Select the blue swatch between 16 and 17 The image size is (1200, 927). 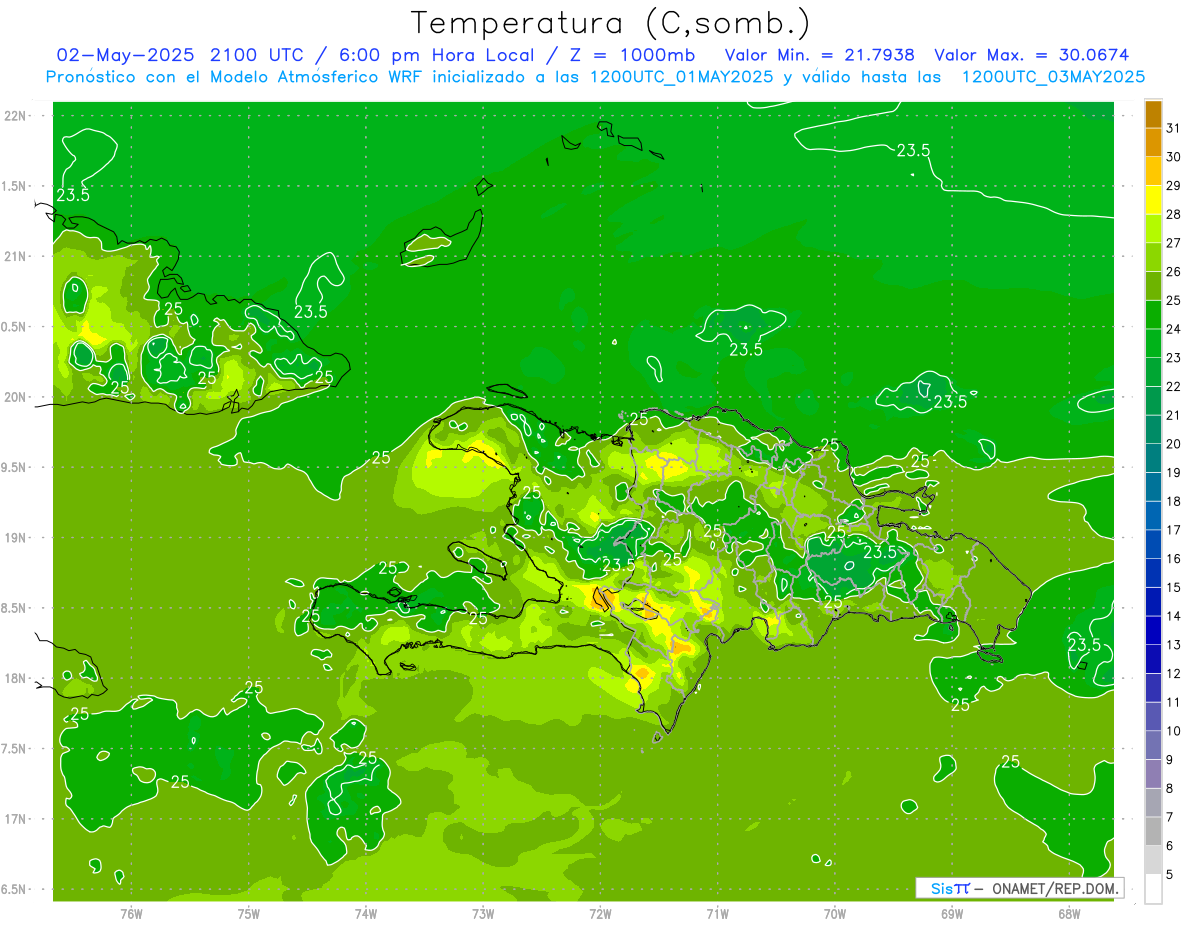click(x=1153, y=544)
